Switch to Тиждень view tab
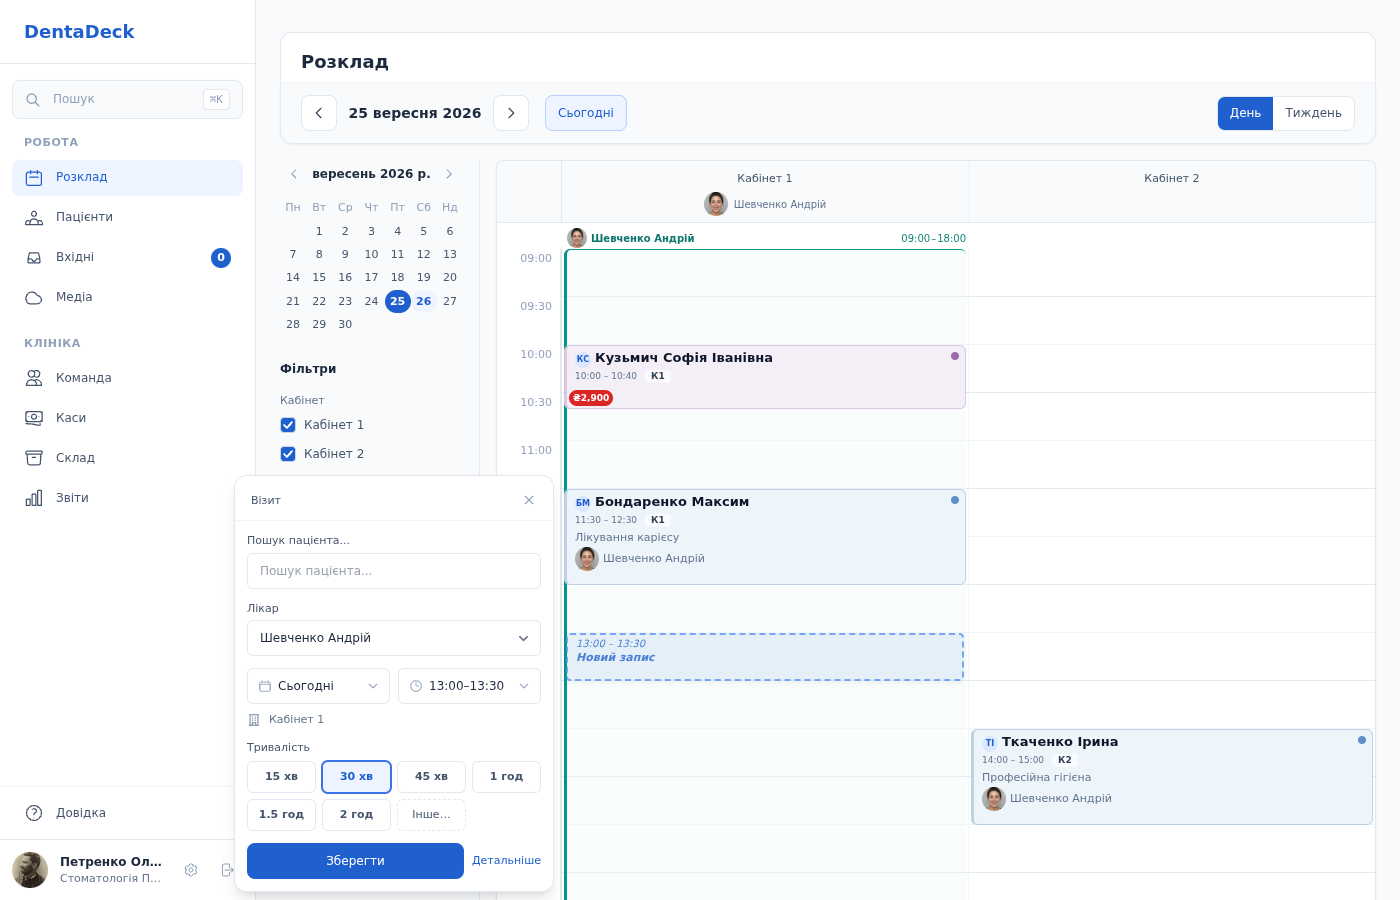The width and height of the screenshot is (1400, 900). click(1313, 113)
